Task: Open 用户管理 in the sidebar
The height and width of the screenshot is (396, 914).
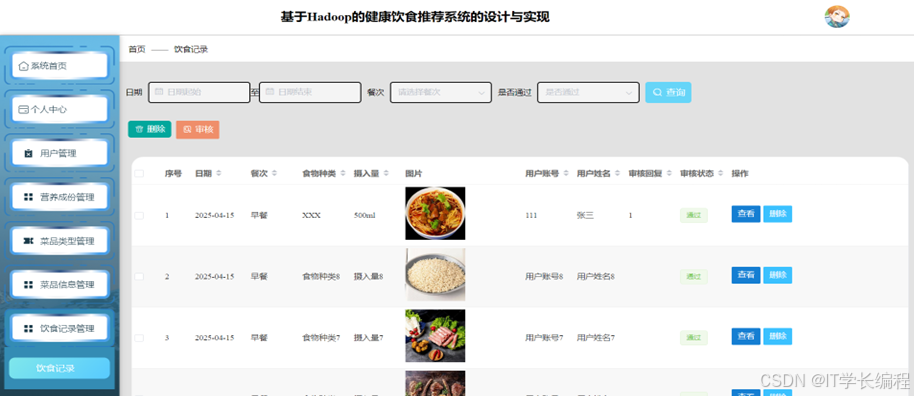Action: [x=59, y=153]
